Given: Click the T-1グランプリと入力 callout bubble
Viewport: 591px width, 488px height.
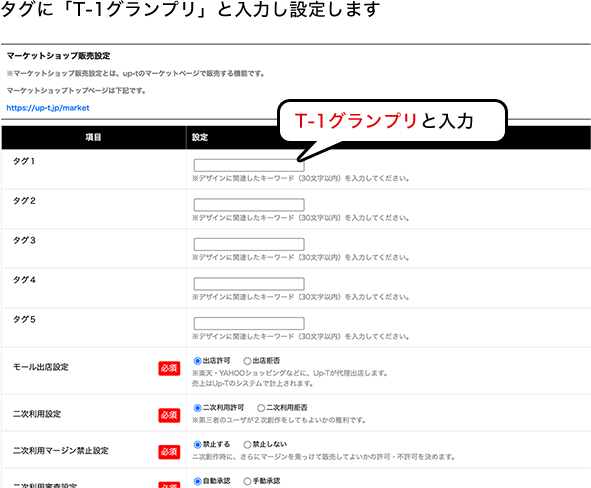Looking at the screenshot, I should pos(392,121).
